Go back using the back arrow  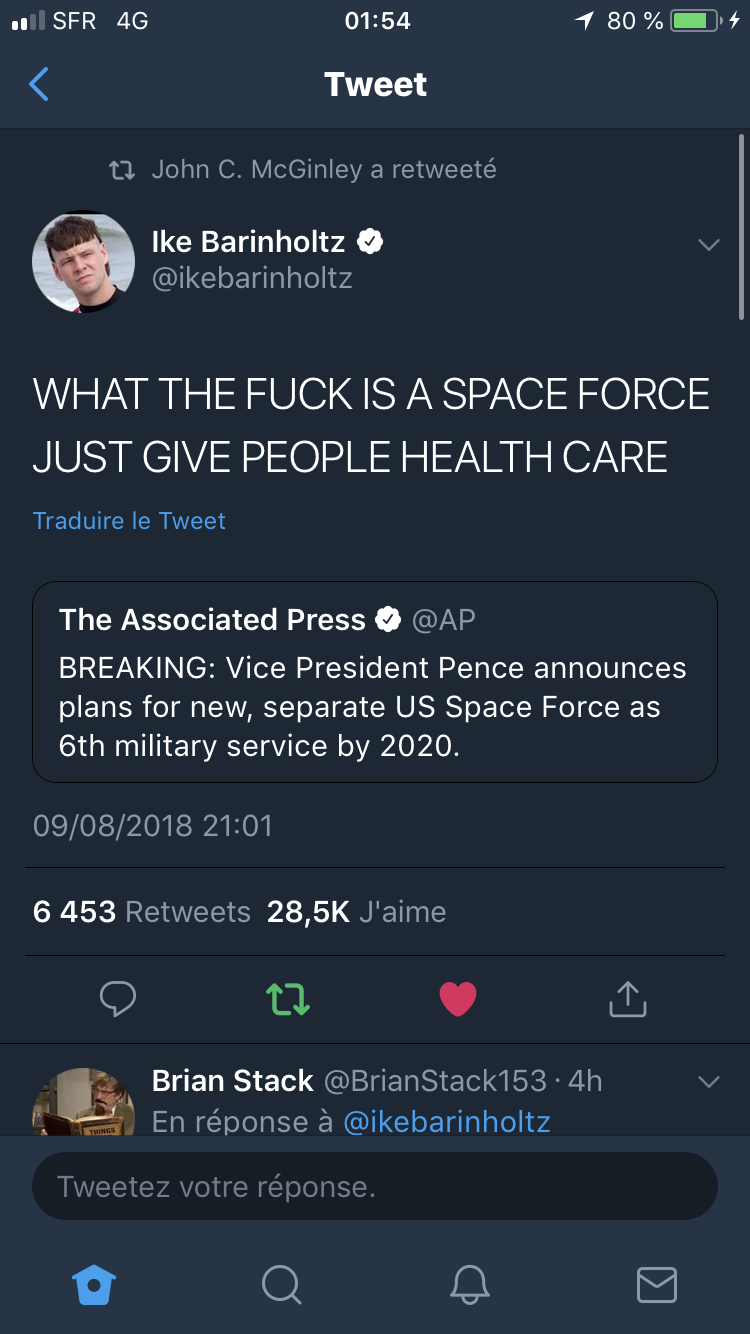(39, 85)
